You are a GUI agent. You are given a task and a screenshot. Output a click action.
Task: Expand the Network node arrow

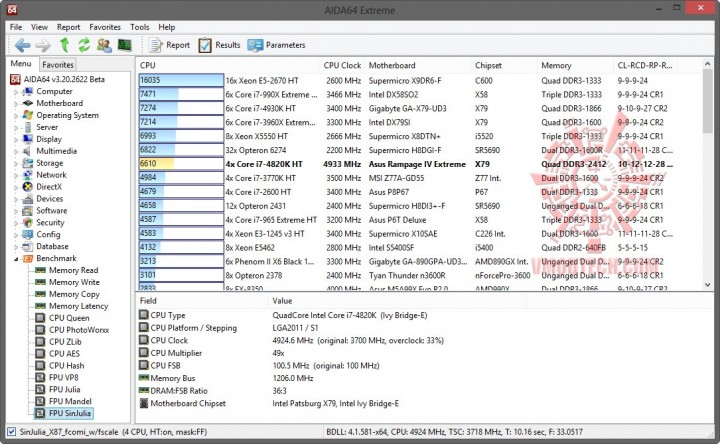[x=16, y=175]
